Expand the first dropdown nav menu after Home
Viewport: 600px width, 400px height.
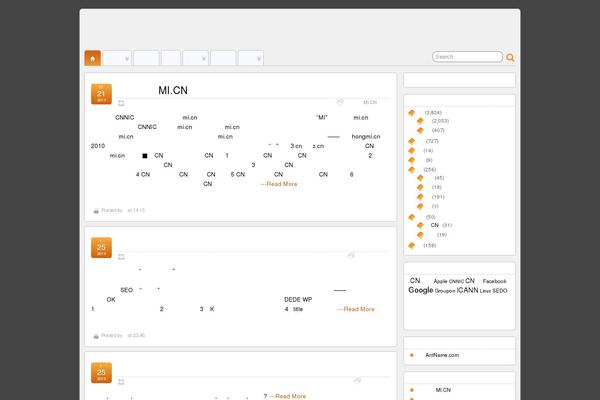(117, 58)
